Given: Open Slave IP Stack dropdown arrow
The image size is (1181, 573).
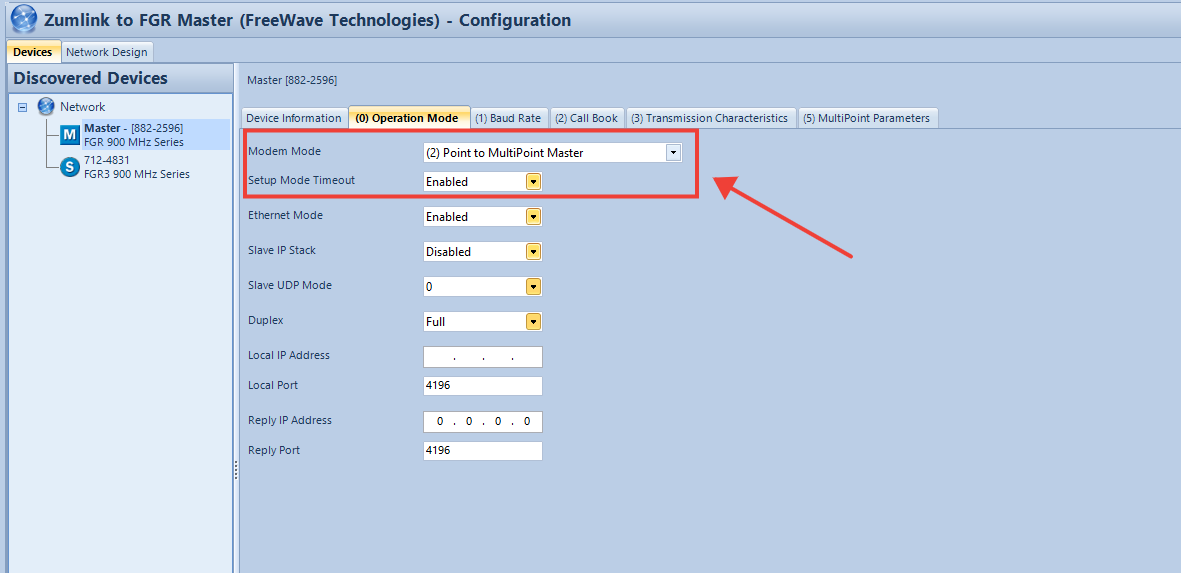Looking at the screenshot, I should click(x=533, y=251).
